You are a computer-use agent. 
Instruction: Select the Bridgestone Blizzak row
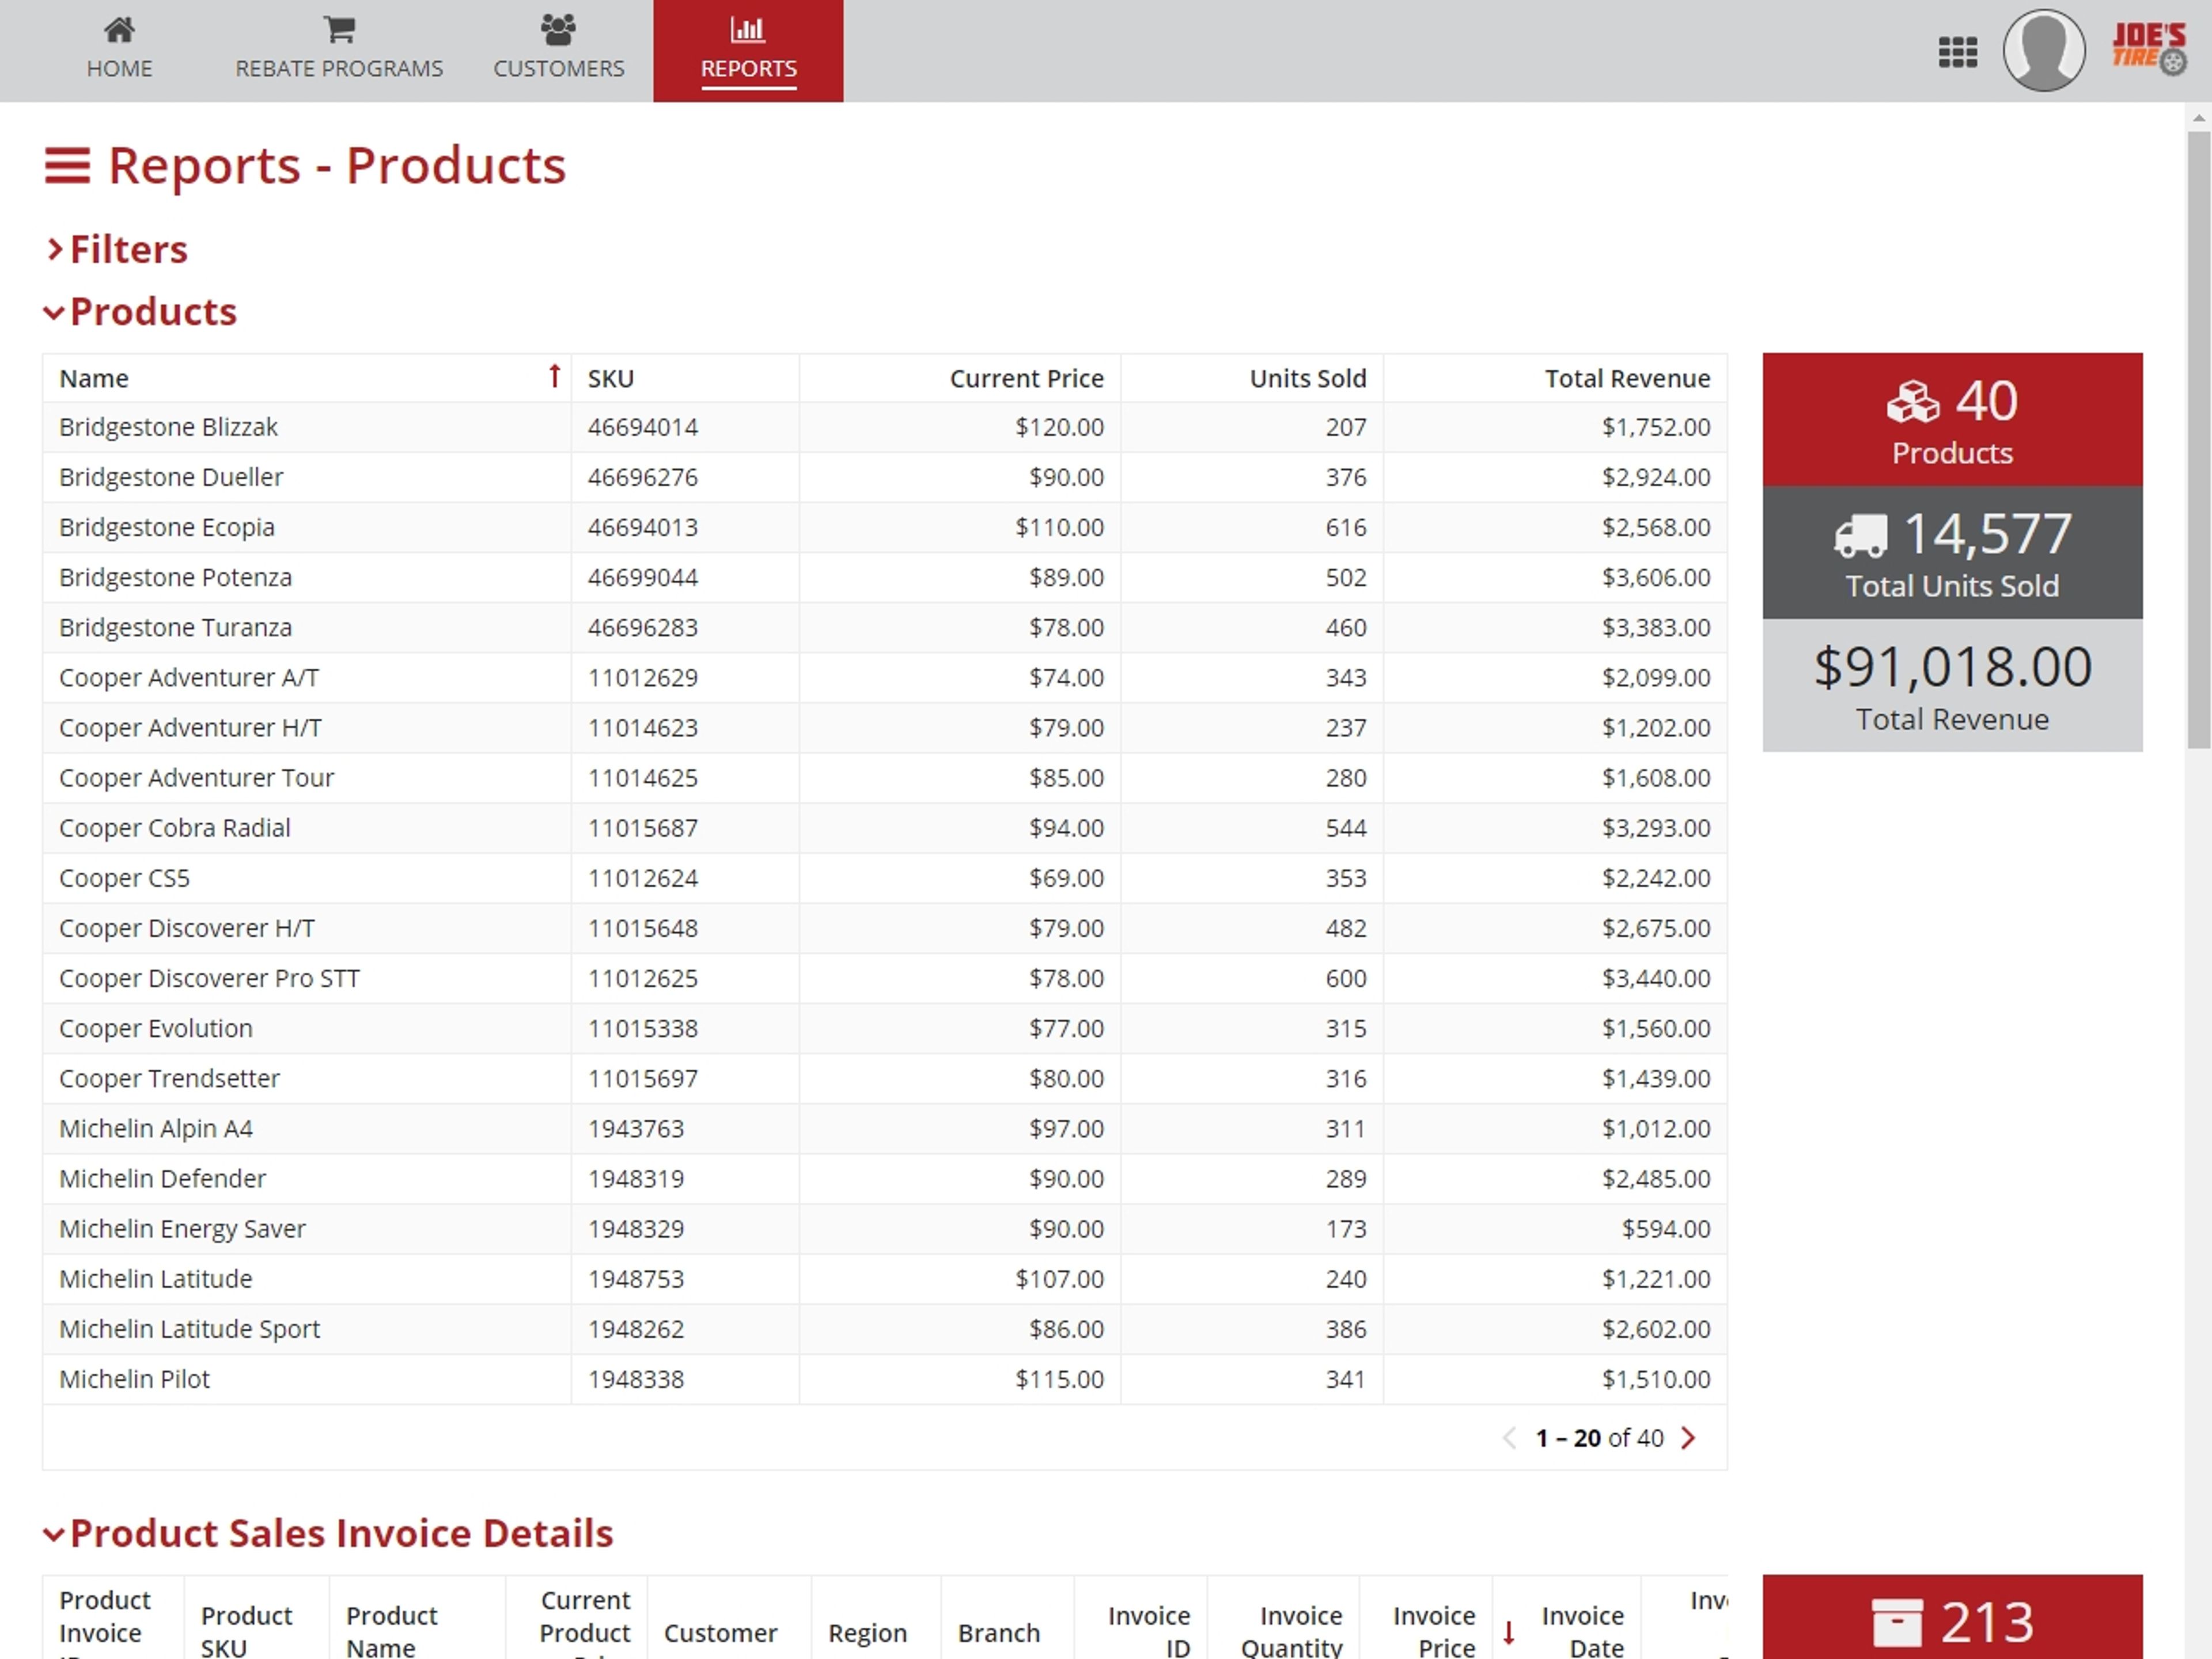coord(884,427)
